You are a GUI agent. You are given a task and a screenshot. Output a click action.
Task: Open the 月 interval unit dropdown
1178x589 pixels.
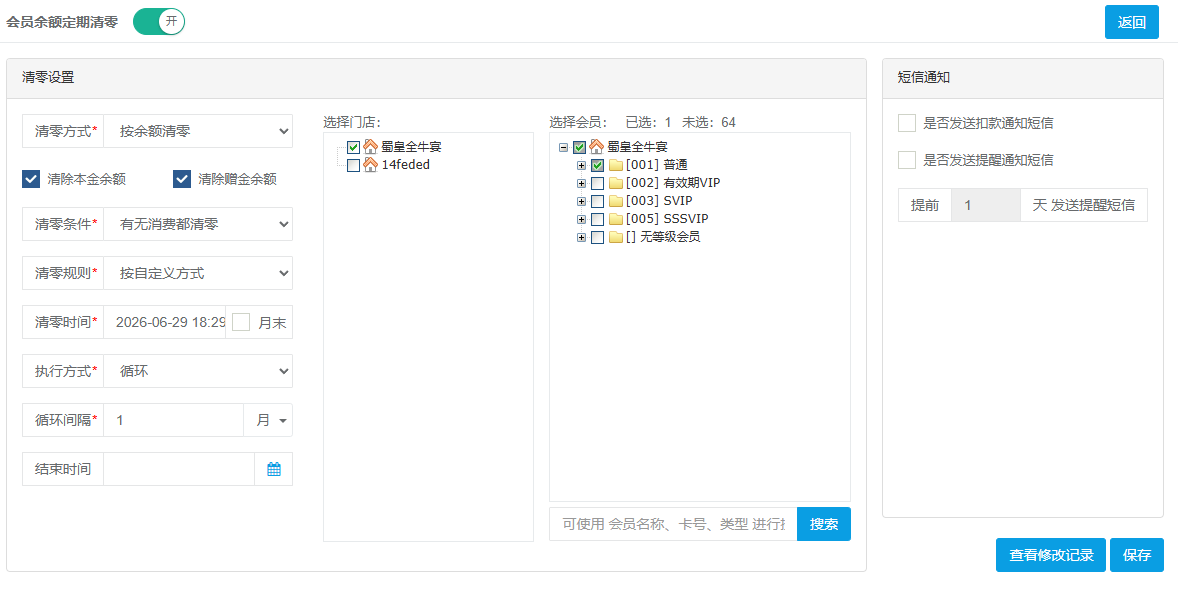point(268,421)
